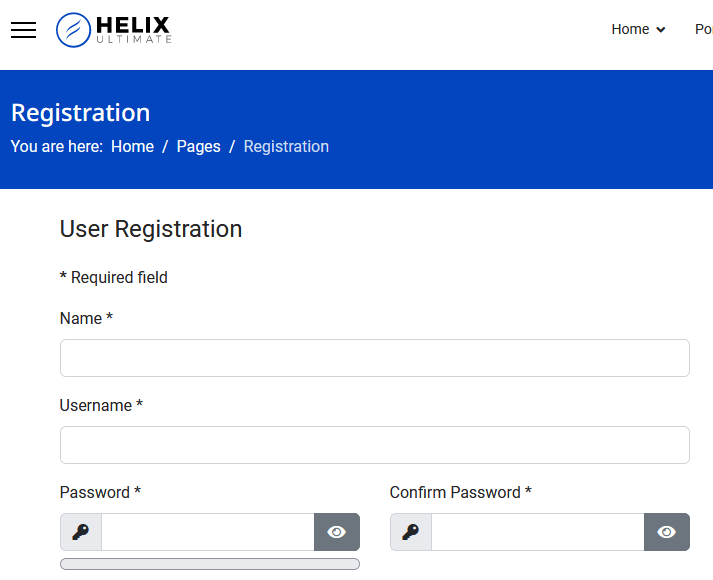Click the key icon beside Confirm Password field
This screenshot has width=713, height=580.
pos(411,532)
